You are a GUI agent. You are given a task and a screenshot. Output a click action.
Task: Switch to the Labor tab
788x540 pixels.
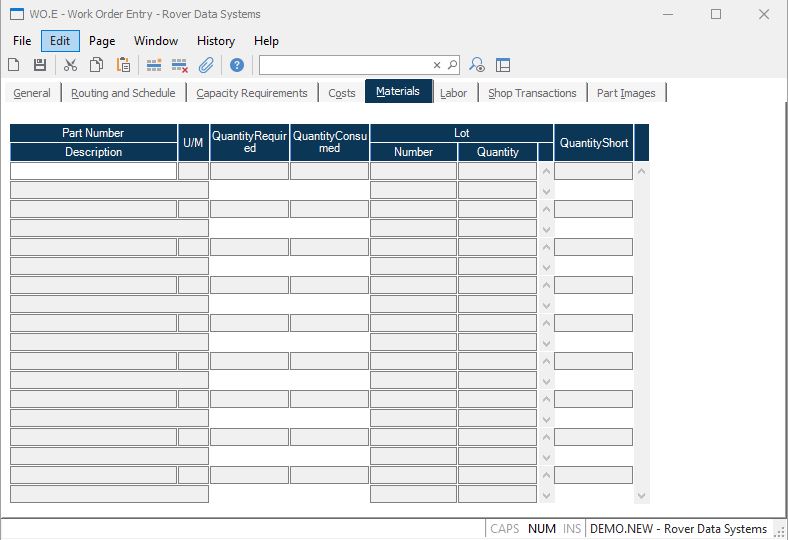pos(453,93)
